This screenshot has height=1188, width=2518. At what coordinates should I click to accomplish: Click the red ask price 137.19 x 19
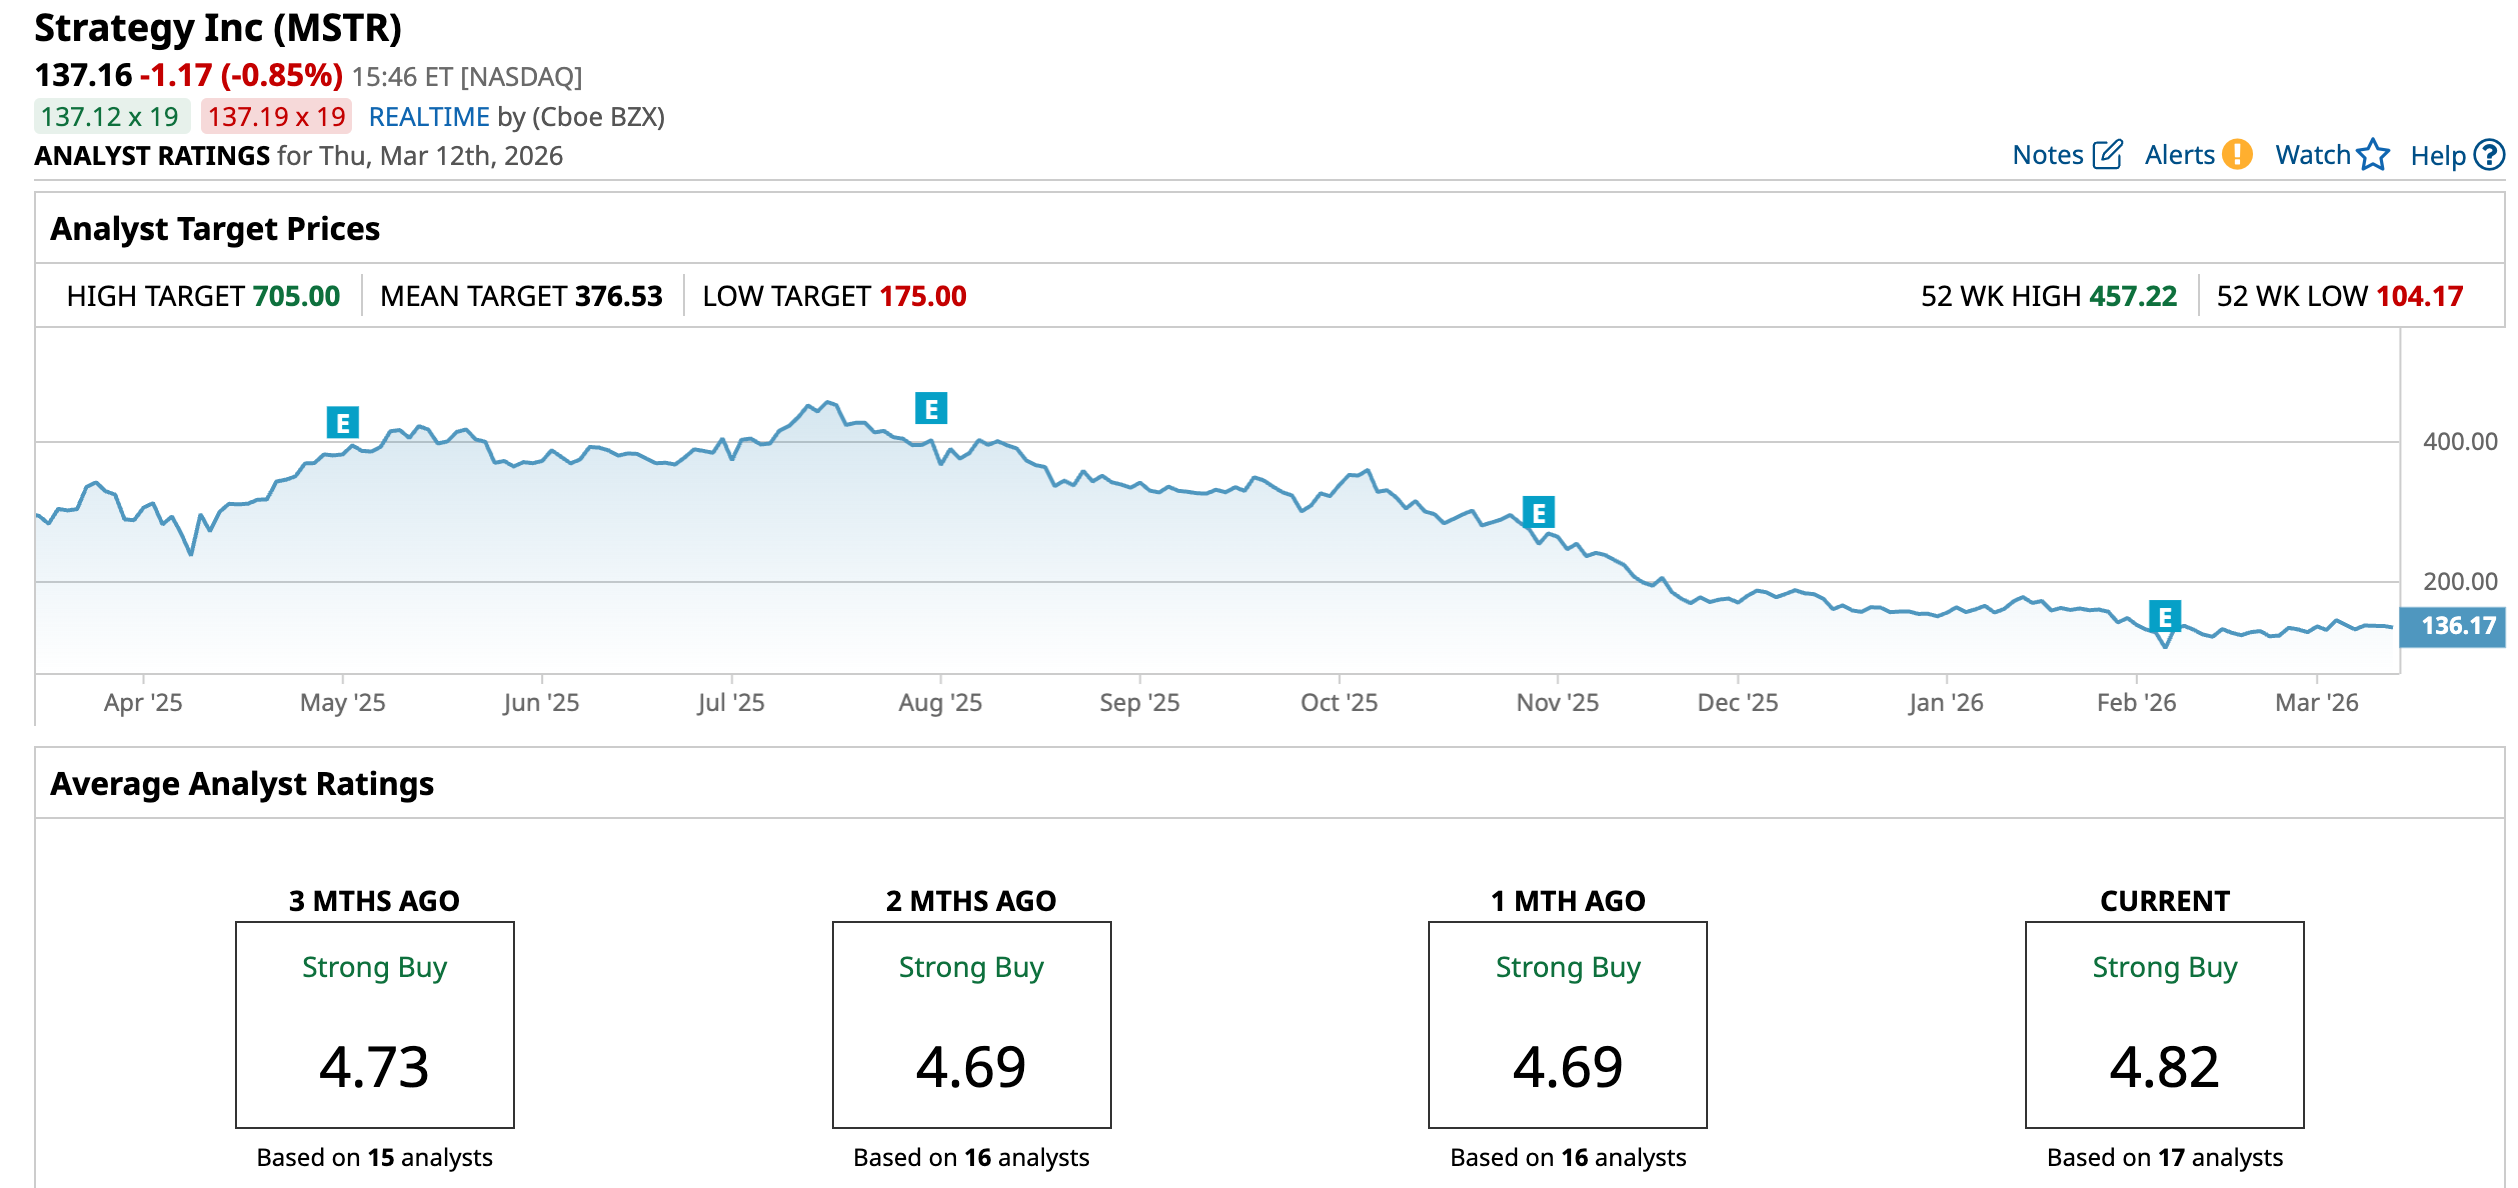point(276,117)
